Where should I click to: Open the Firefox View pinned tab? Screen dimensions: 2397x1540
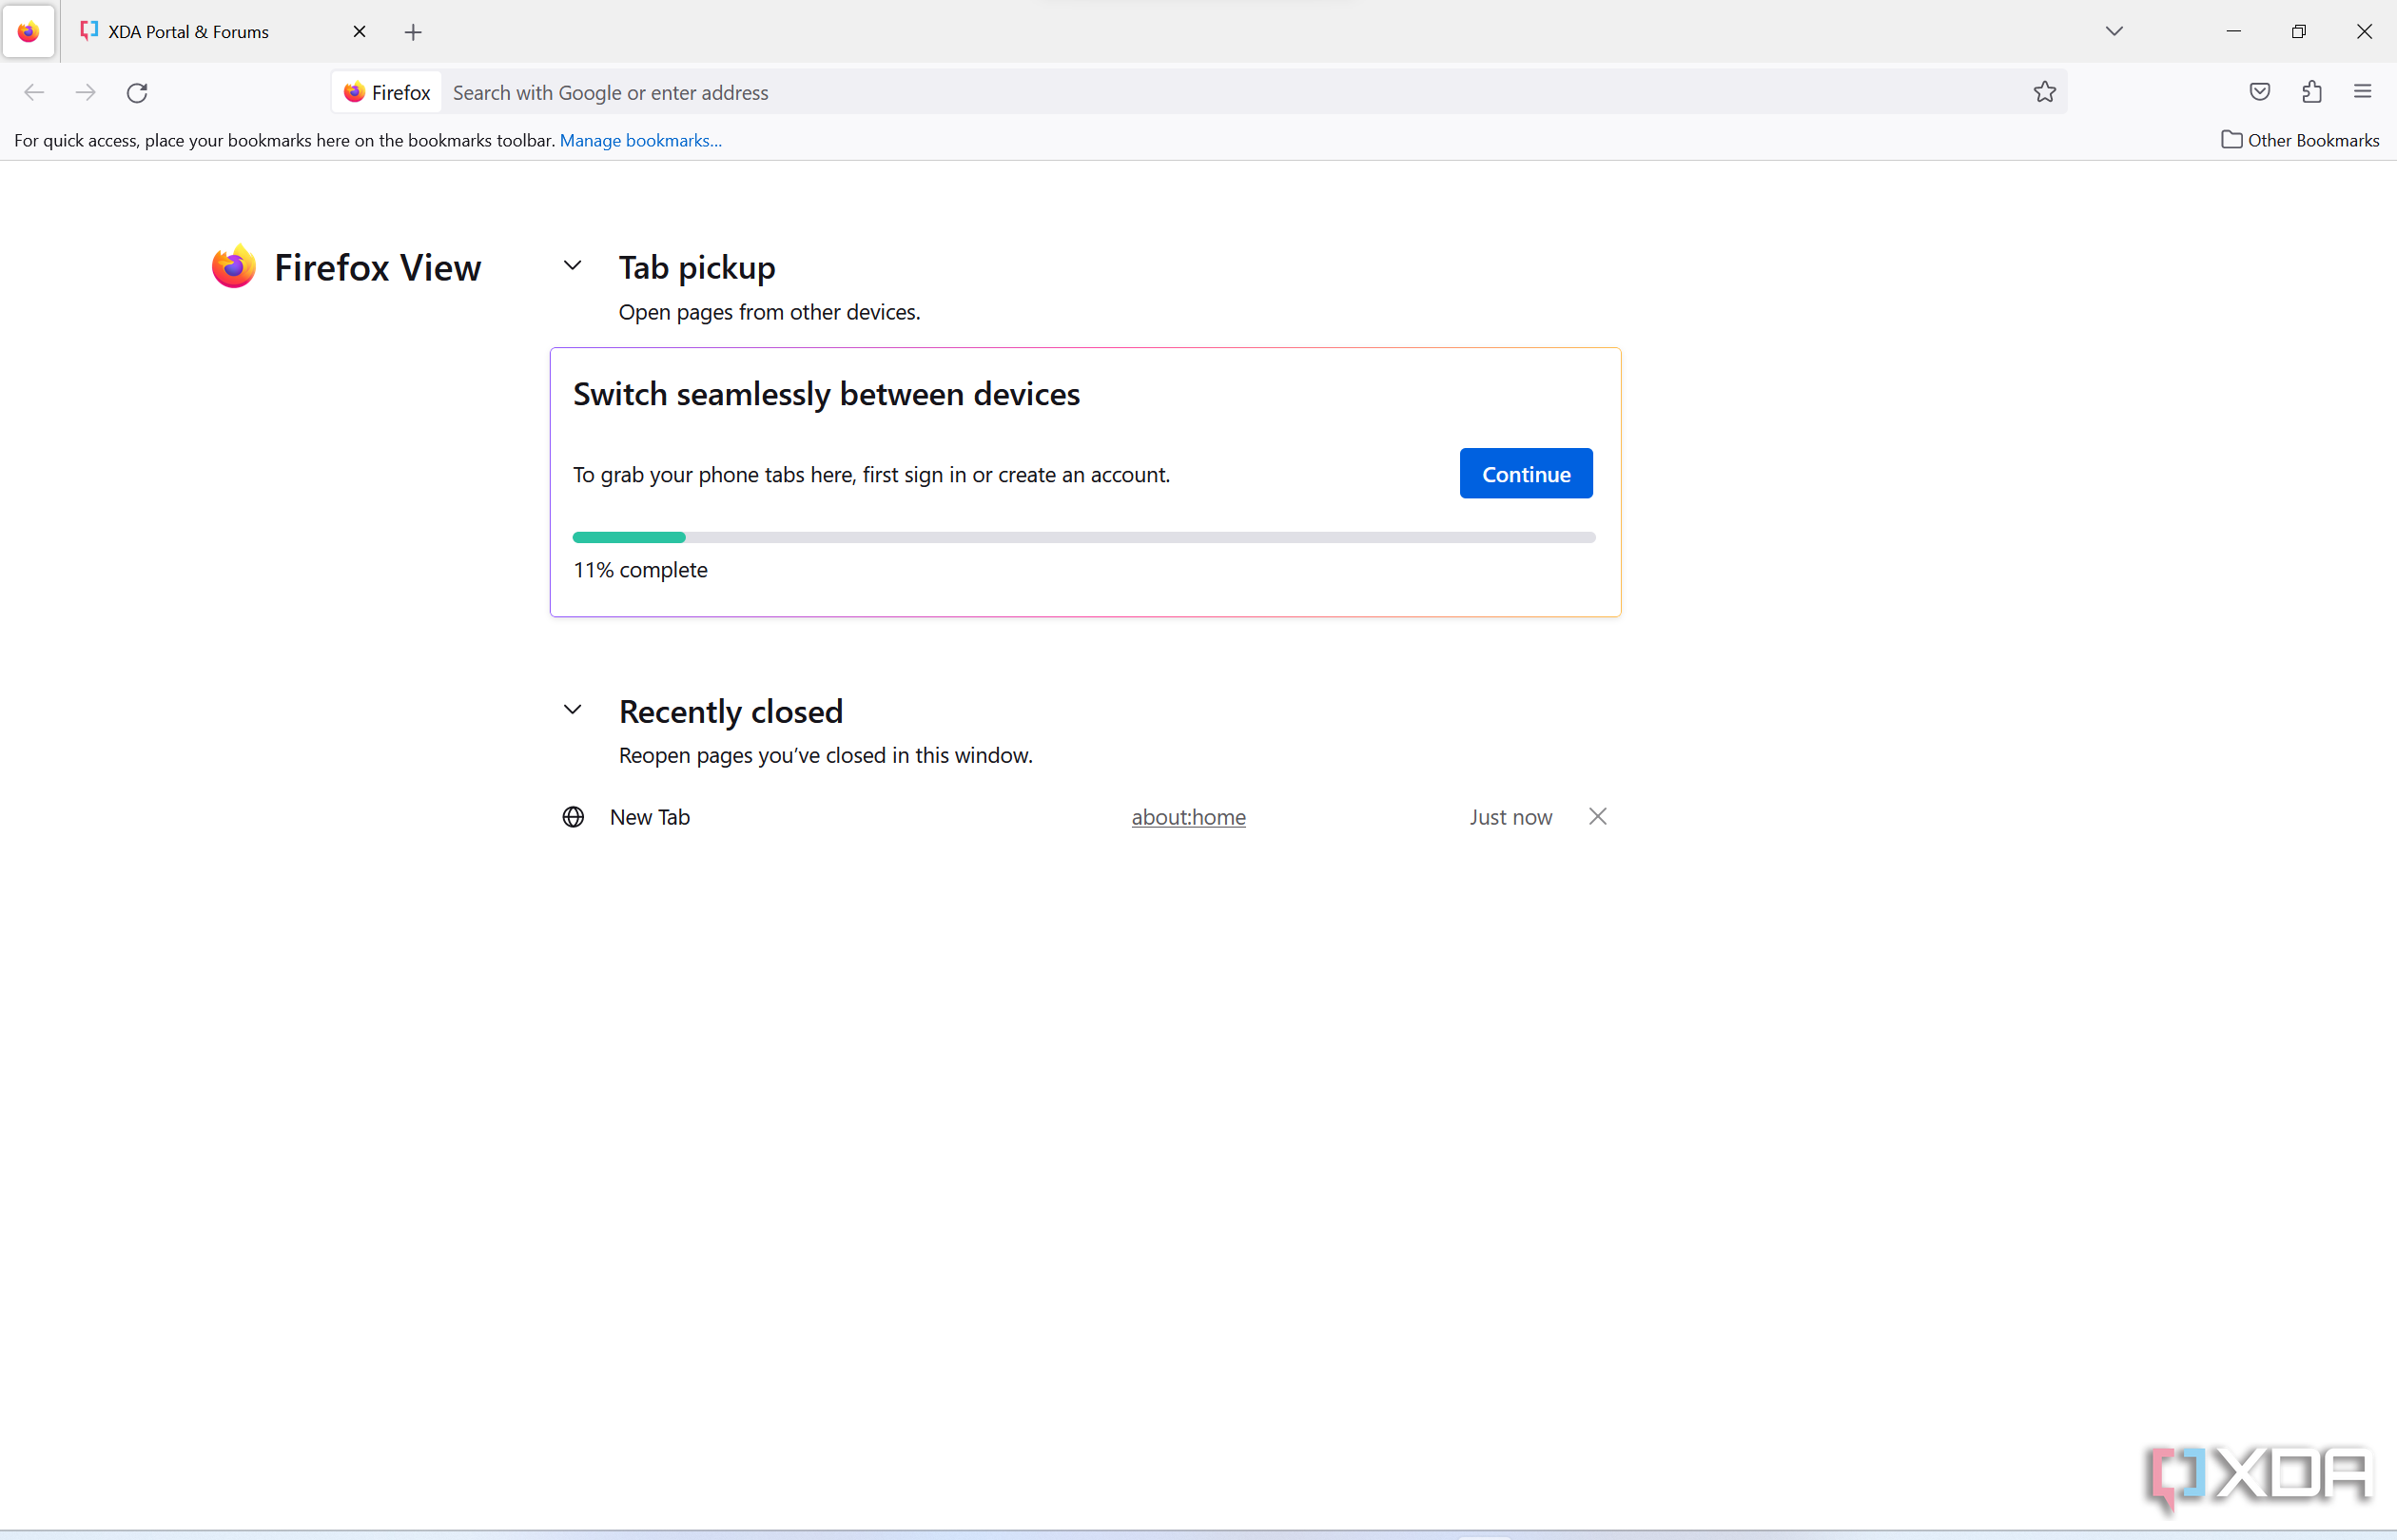[29, 32]
